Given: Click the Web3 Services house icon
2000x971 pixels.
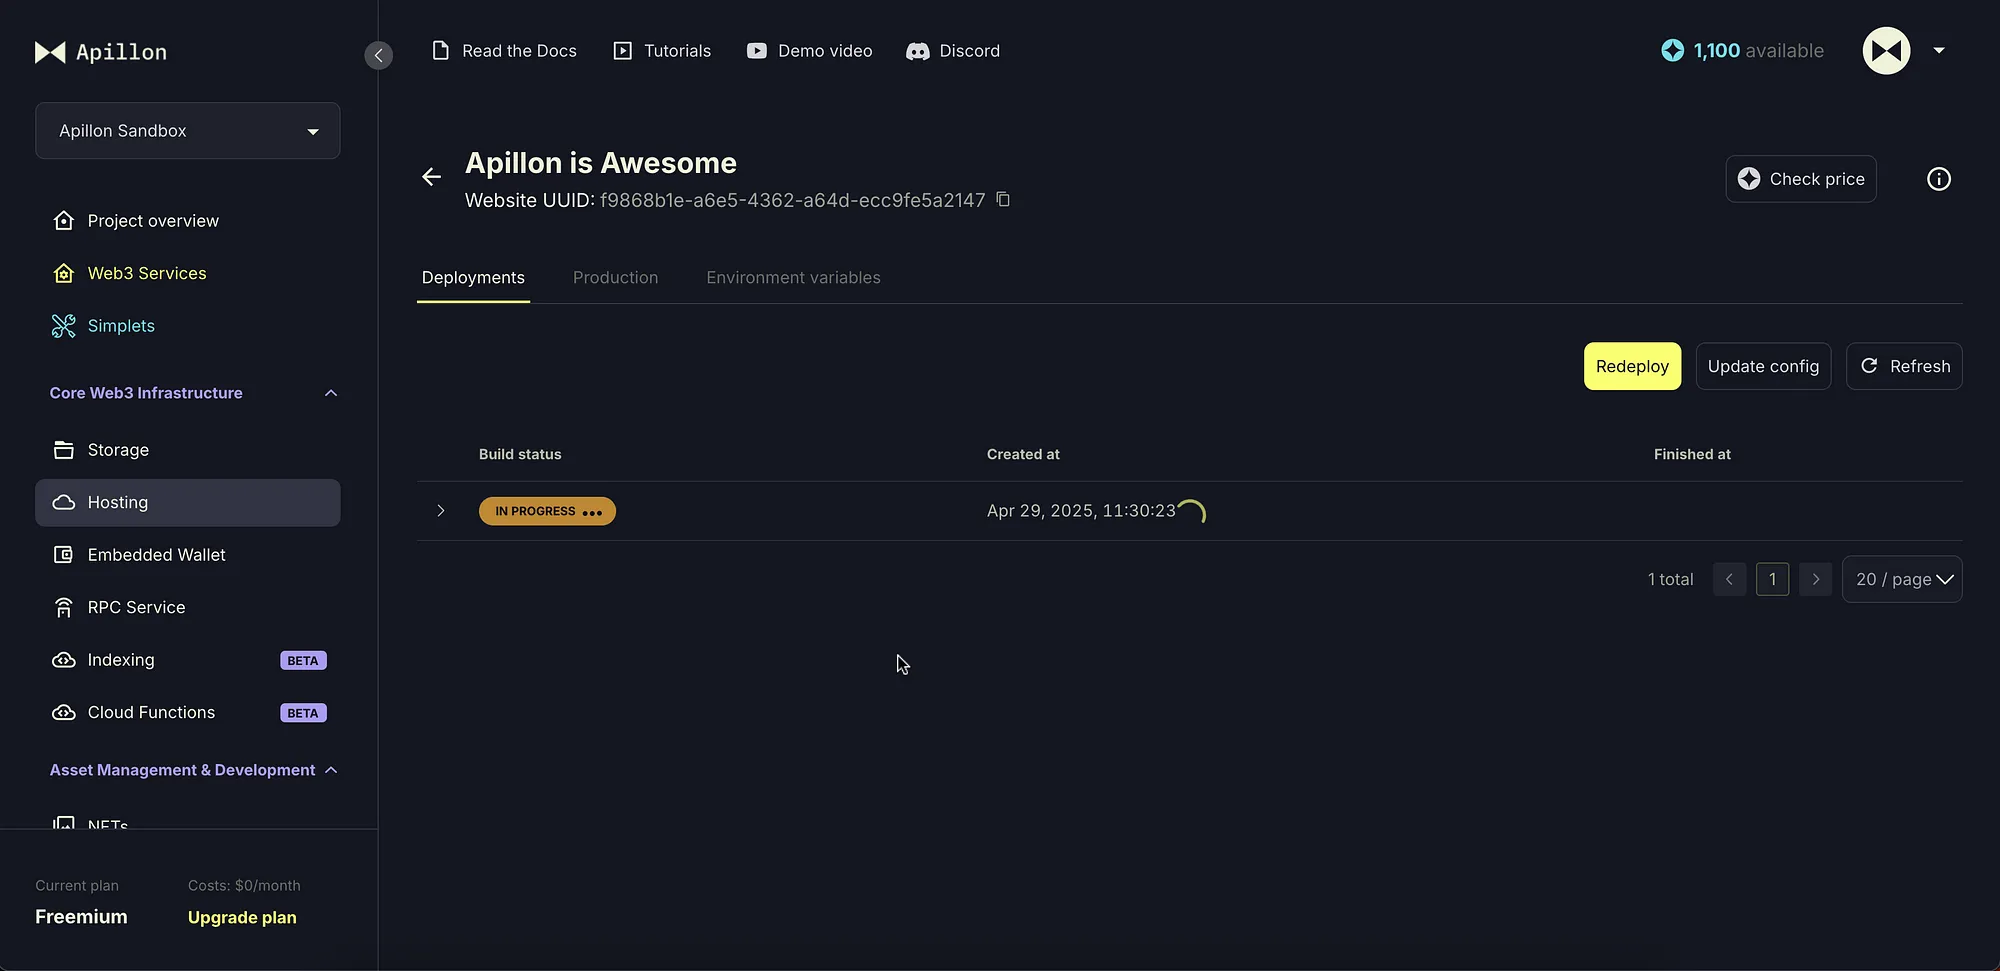Looking at the screenshot, I should (x=64, y=273).
